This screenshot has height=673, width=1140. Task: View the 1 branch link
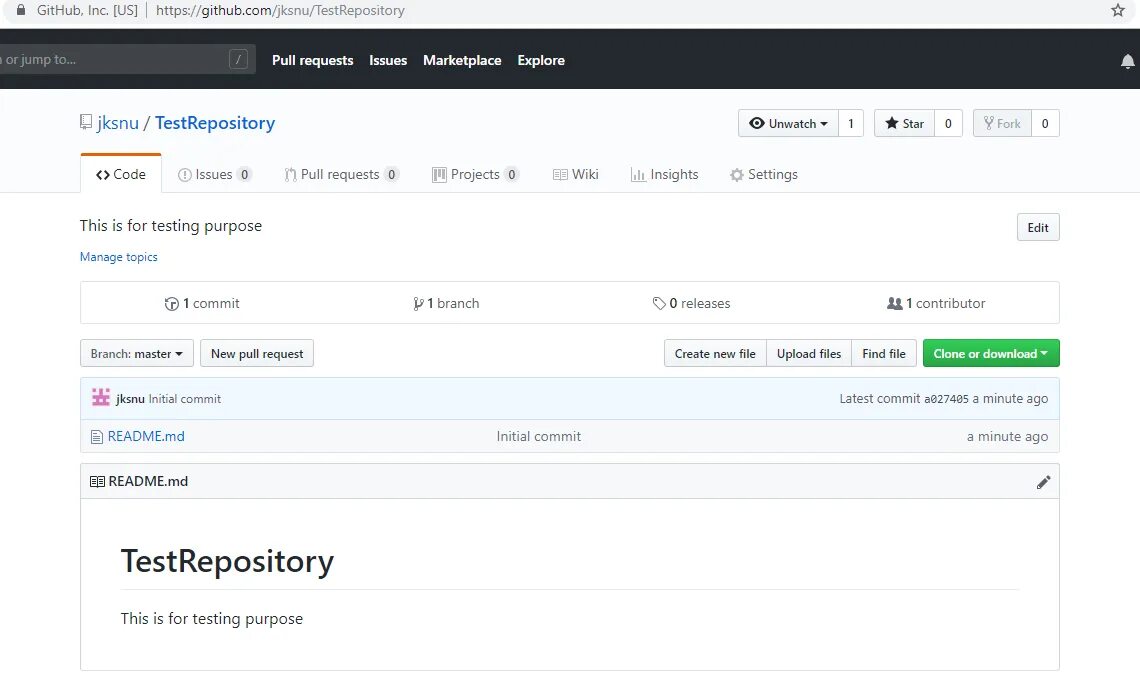pyautogui.click(x=446, y=303)
